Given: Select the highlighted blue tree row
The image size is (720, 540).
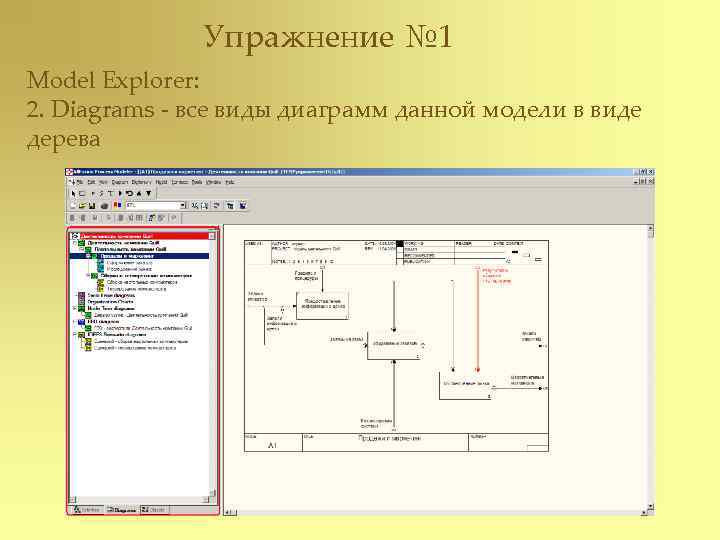Looking at the screenshot, I should coord(140,256).
